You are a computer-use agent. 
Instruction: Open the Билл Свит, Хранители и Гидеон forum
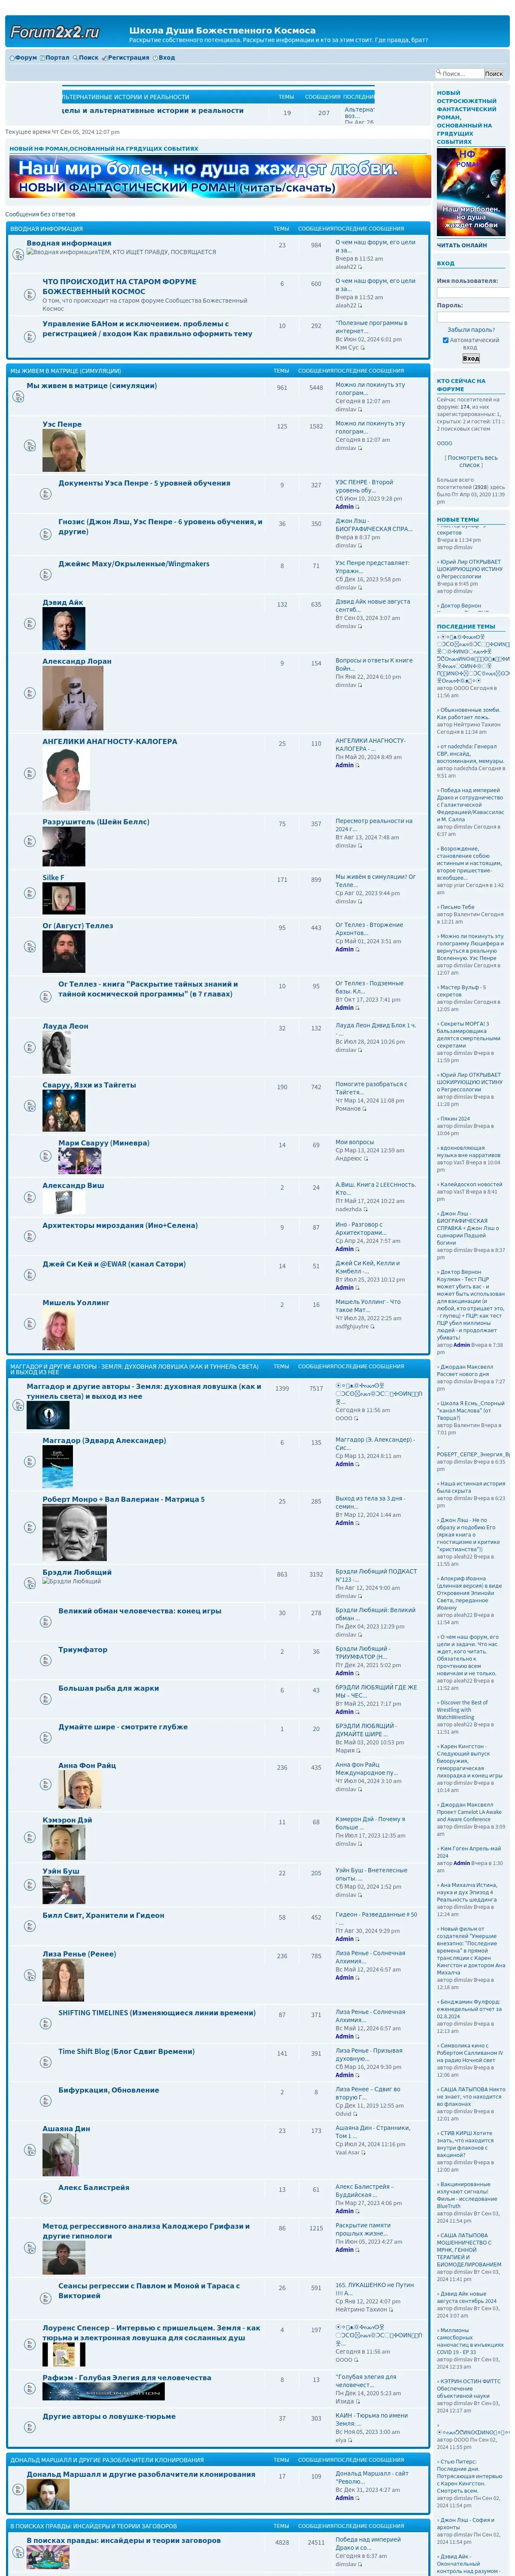point(104,1915)
